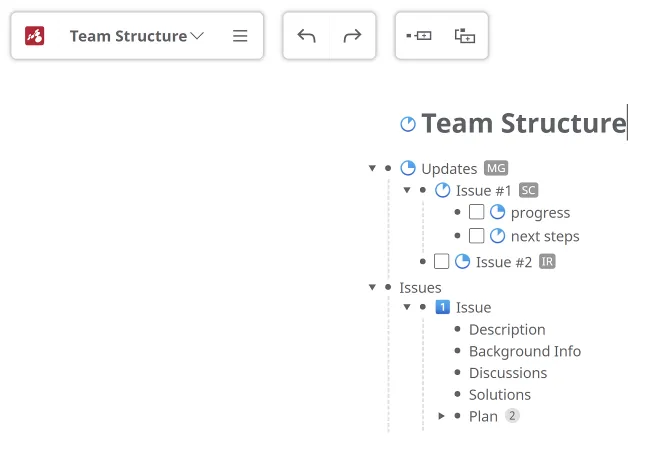Click progress pie icon next to title
The width and height of the screenshot is (650, 471).
point(408,124)
